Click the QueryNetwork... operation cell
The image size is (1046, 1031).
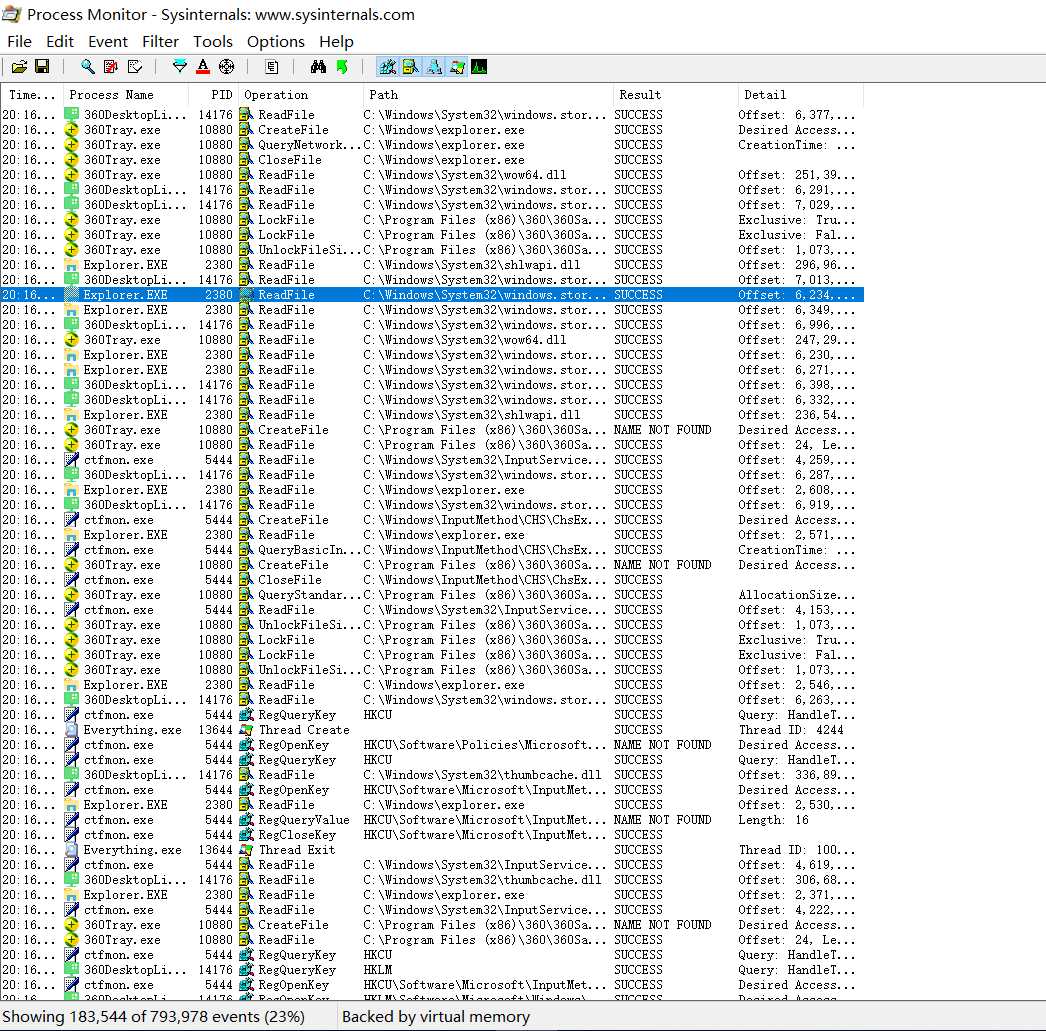[x=310, y=145]
